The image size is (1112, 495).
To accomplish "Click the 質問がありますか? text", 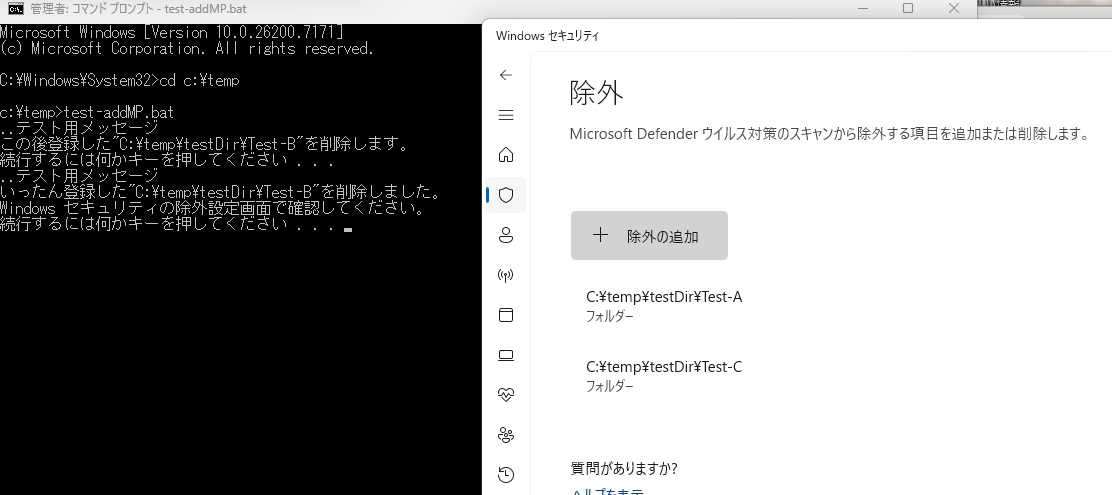I will tap(624, 468).
